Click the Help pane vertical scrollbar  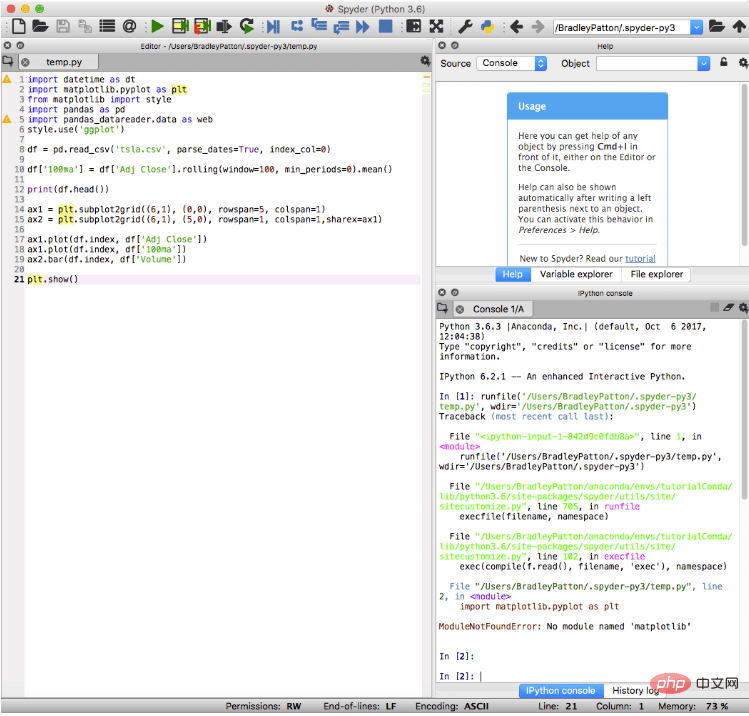744,165
